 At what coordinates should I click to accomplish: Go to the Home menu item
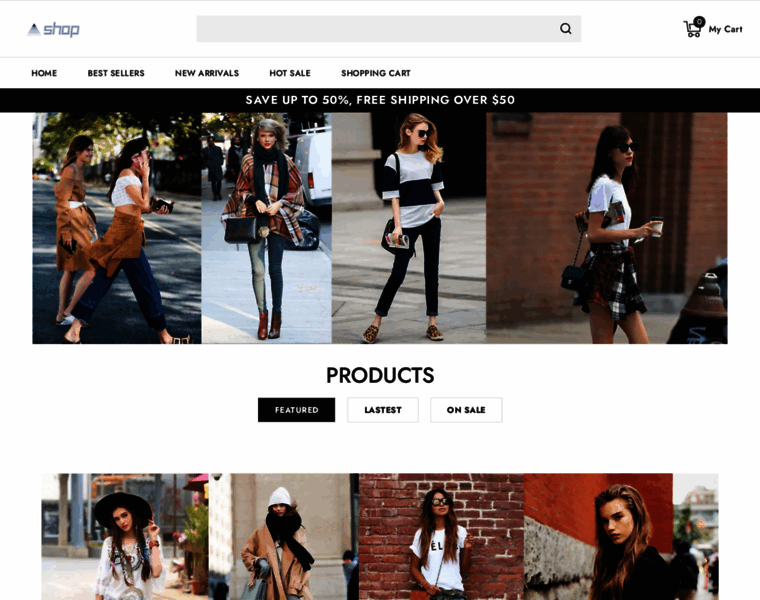tap(44, 73)
